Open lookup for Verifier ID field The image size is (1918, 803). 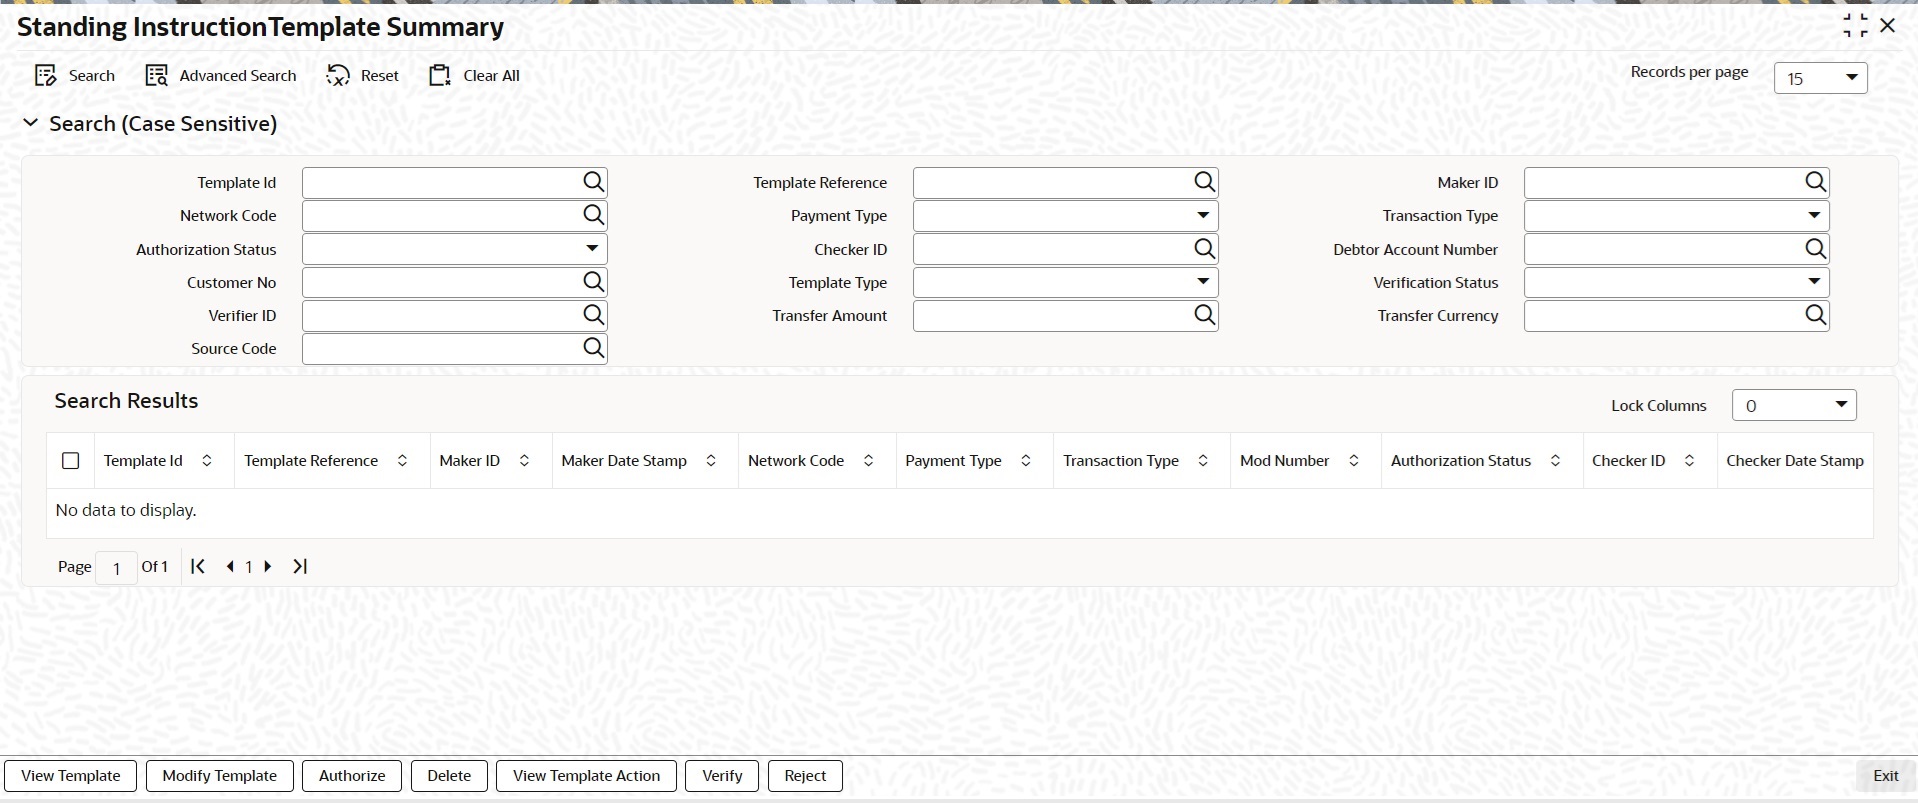pyautogui.click(x=593, y=315)
